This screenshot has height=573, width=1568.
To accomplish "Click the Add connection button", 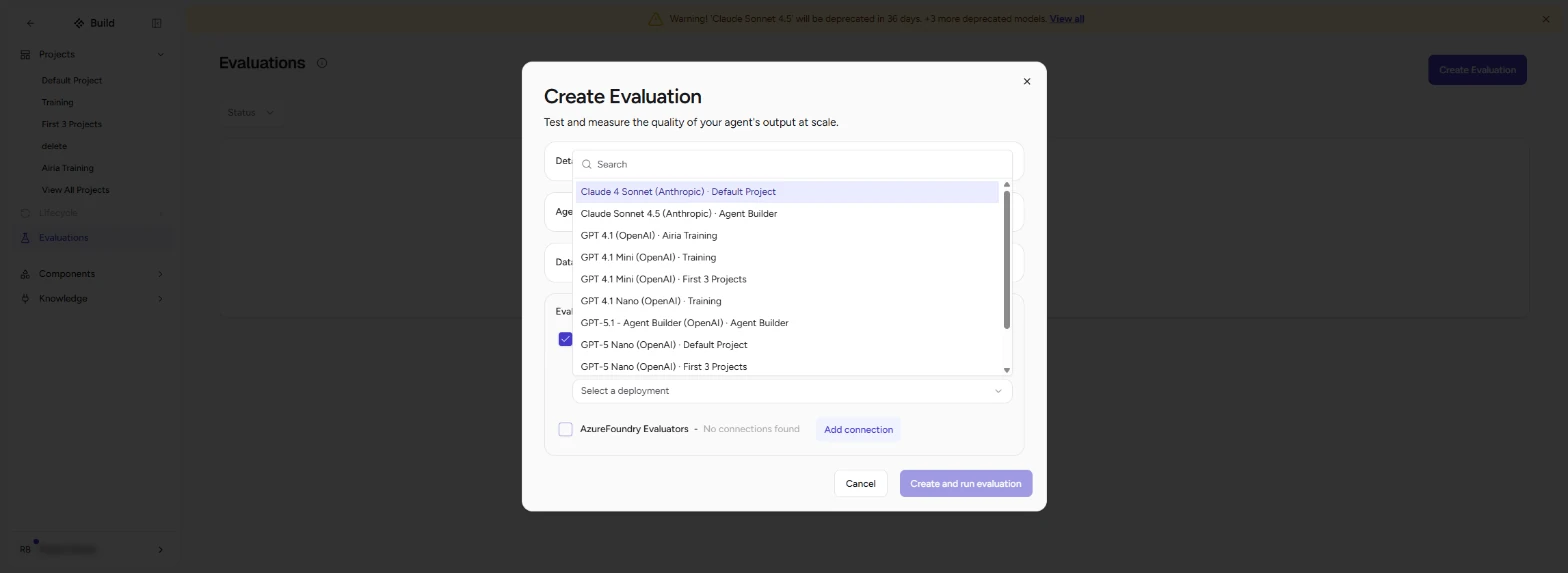I will [858, 430].
